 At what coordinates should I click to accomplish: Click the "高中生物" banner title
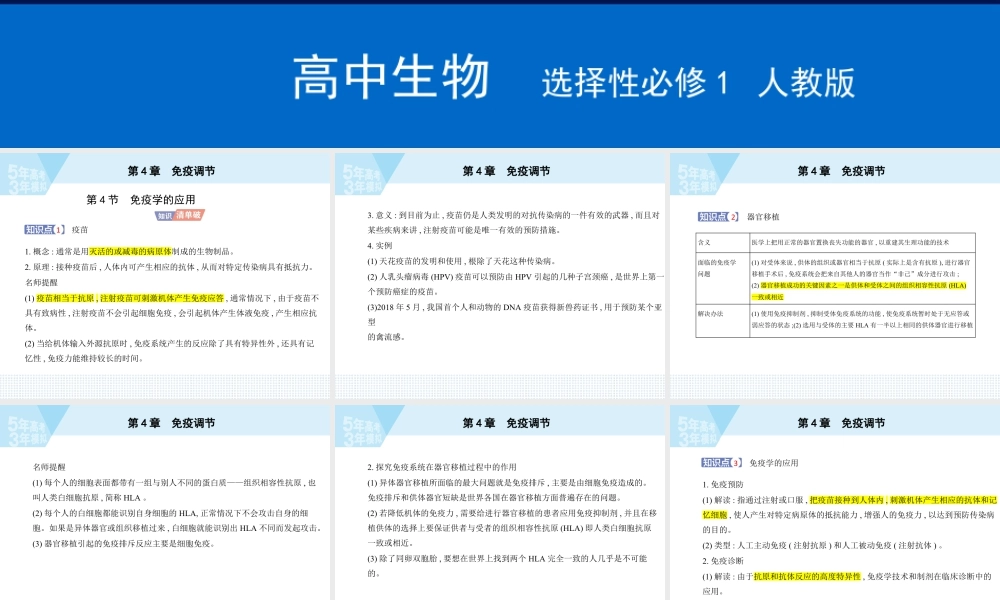pyautogui.click(x=391, y=77)
